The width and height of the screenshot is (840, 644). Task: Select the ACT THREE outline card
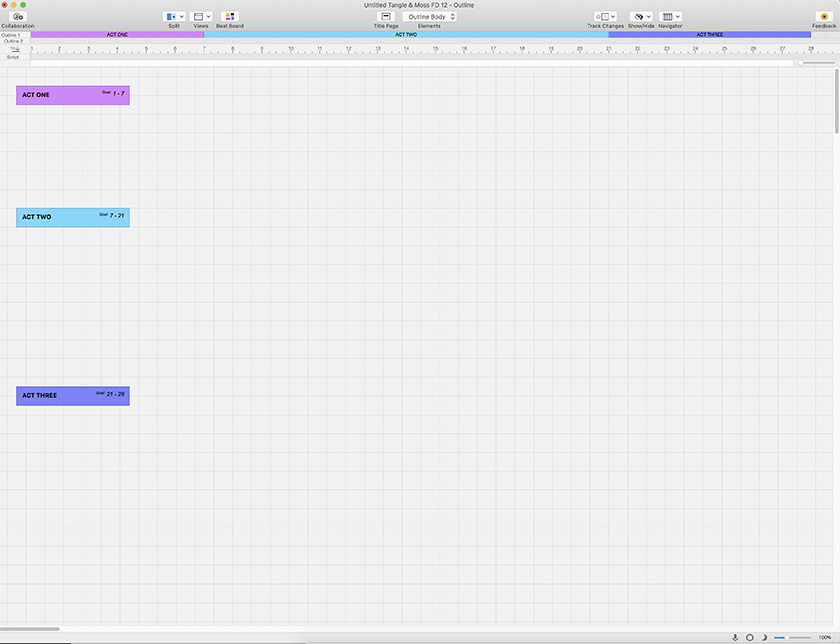[x=72, y=396]
